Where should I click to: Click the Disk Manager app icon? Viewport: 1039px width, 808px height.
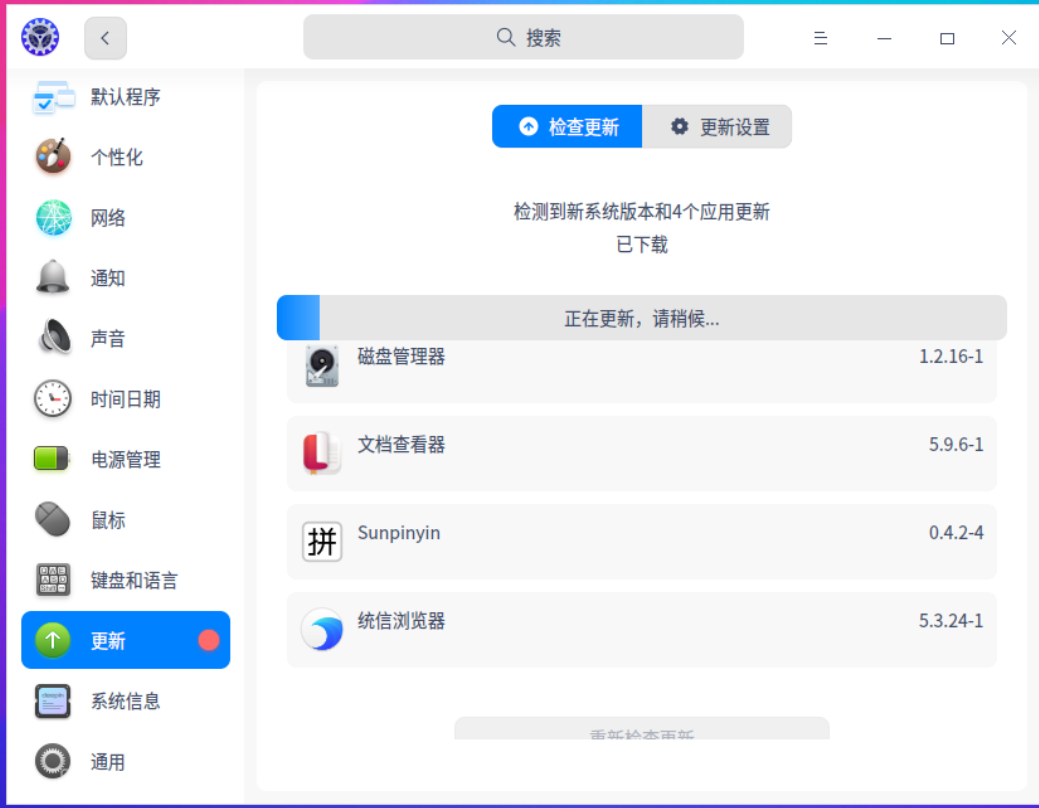click(x=322, y=366)
